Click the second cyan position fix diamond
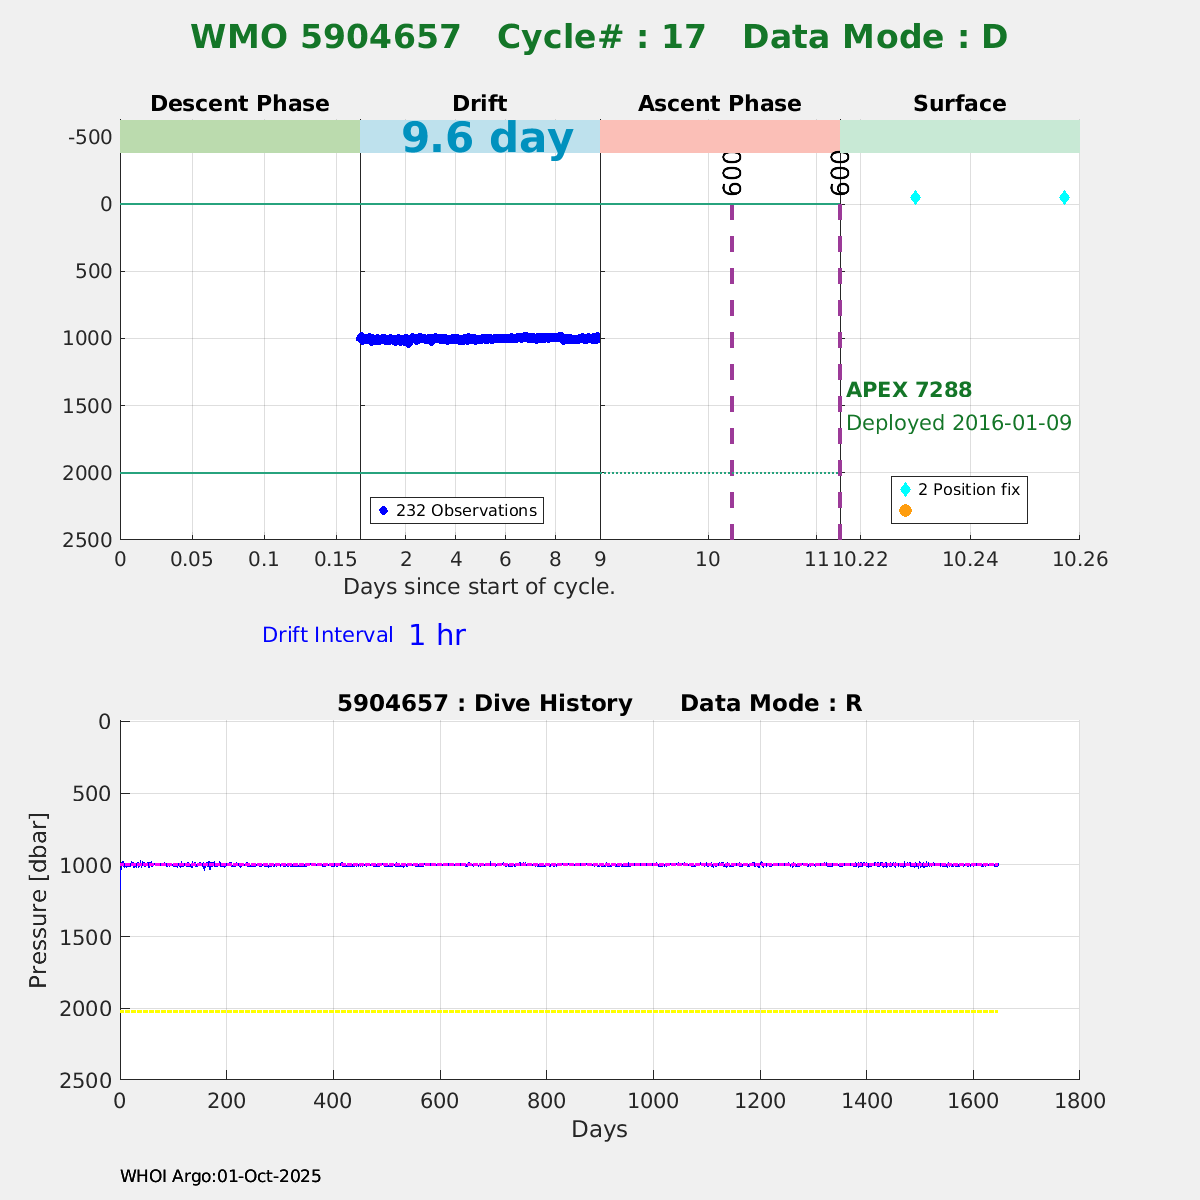 pos(1064,198)
